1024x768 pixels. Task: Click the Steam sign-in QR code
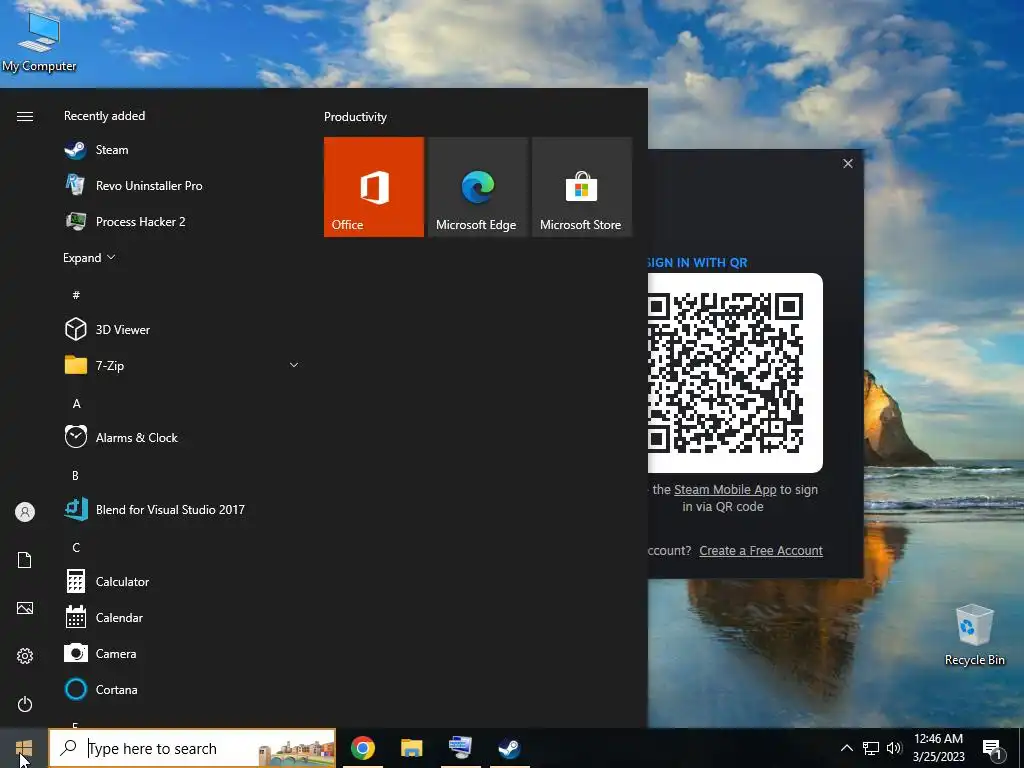tap(735, 373)
